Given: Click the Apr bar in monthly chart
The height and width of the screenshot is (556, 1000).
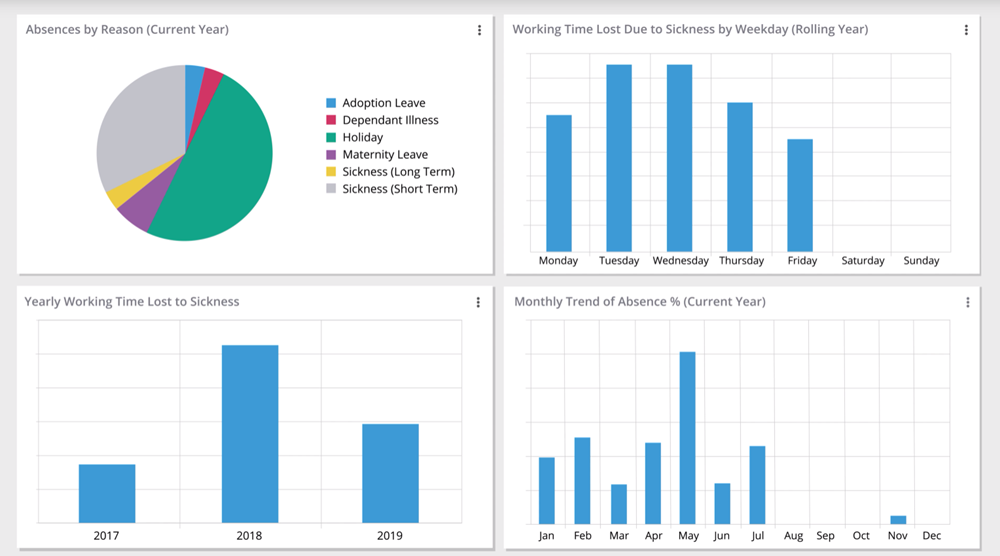Looking at the screenshot, I should [x=653, y=483].
